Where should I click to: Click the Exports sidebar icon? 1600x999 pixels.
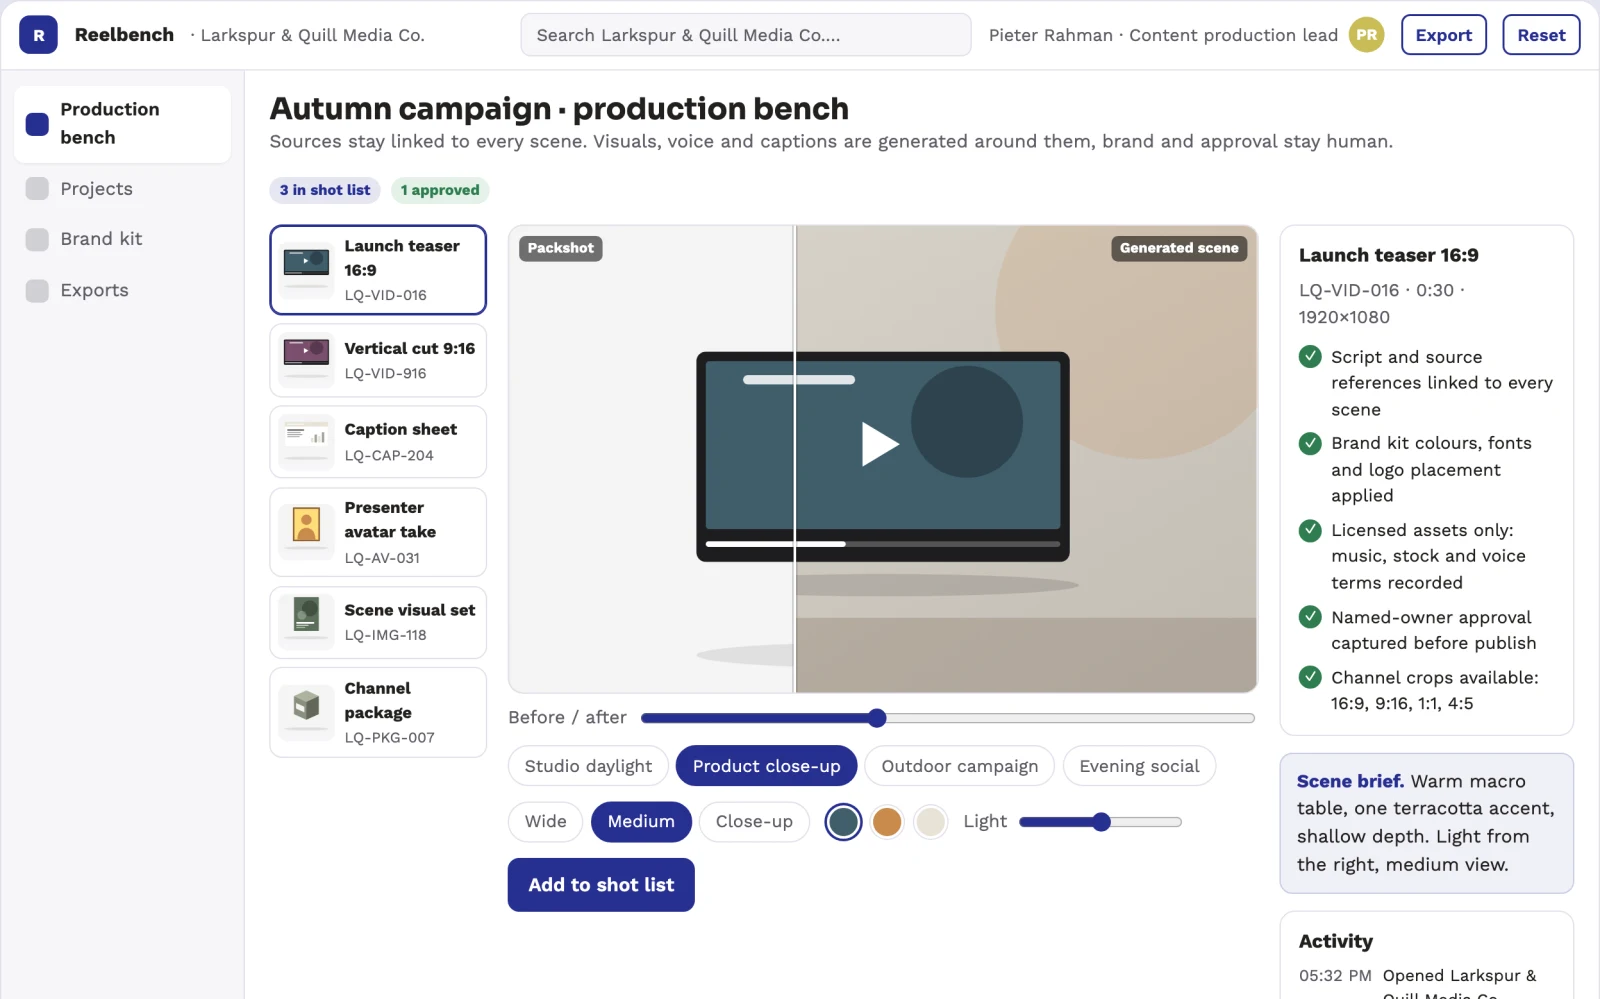pyautogui.click(x=37, y=291)
